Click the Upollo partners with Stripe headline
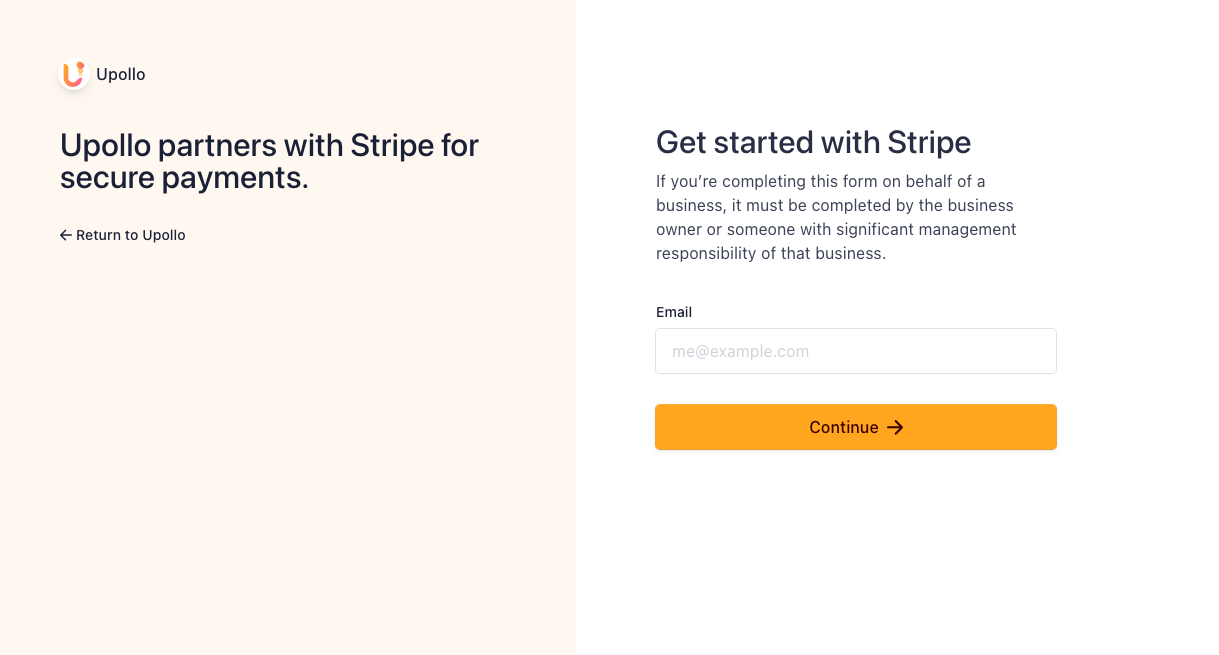Image resolution: width=1219 pixels, height=655 pixels. coord(270,161)
